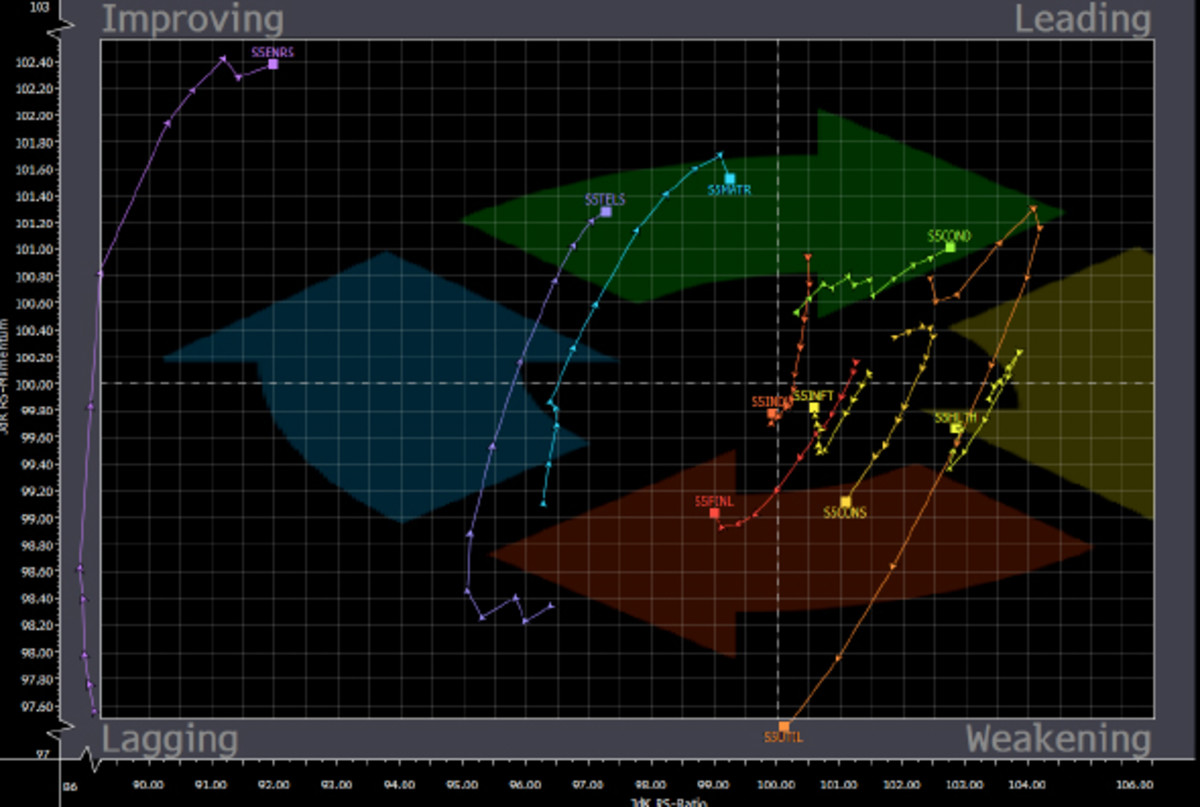Select the S5TELS data point marker
Image resolution: width=1200 pixels, height=807 pixels.
tap(606, 212)
